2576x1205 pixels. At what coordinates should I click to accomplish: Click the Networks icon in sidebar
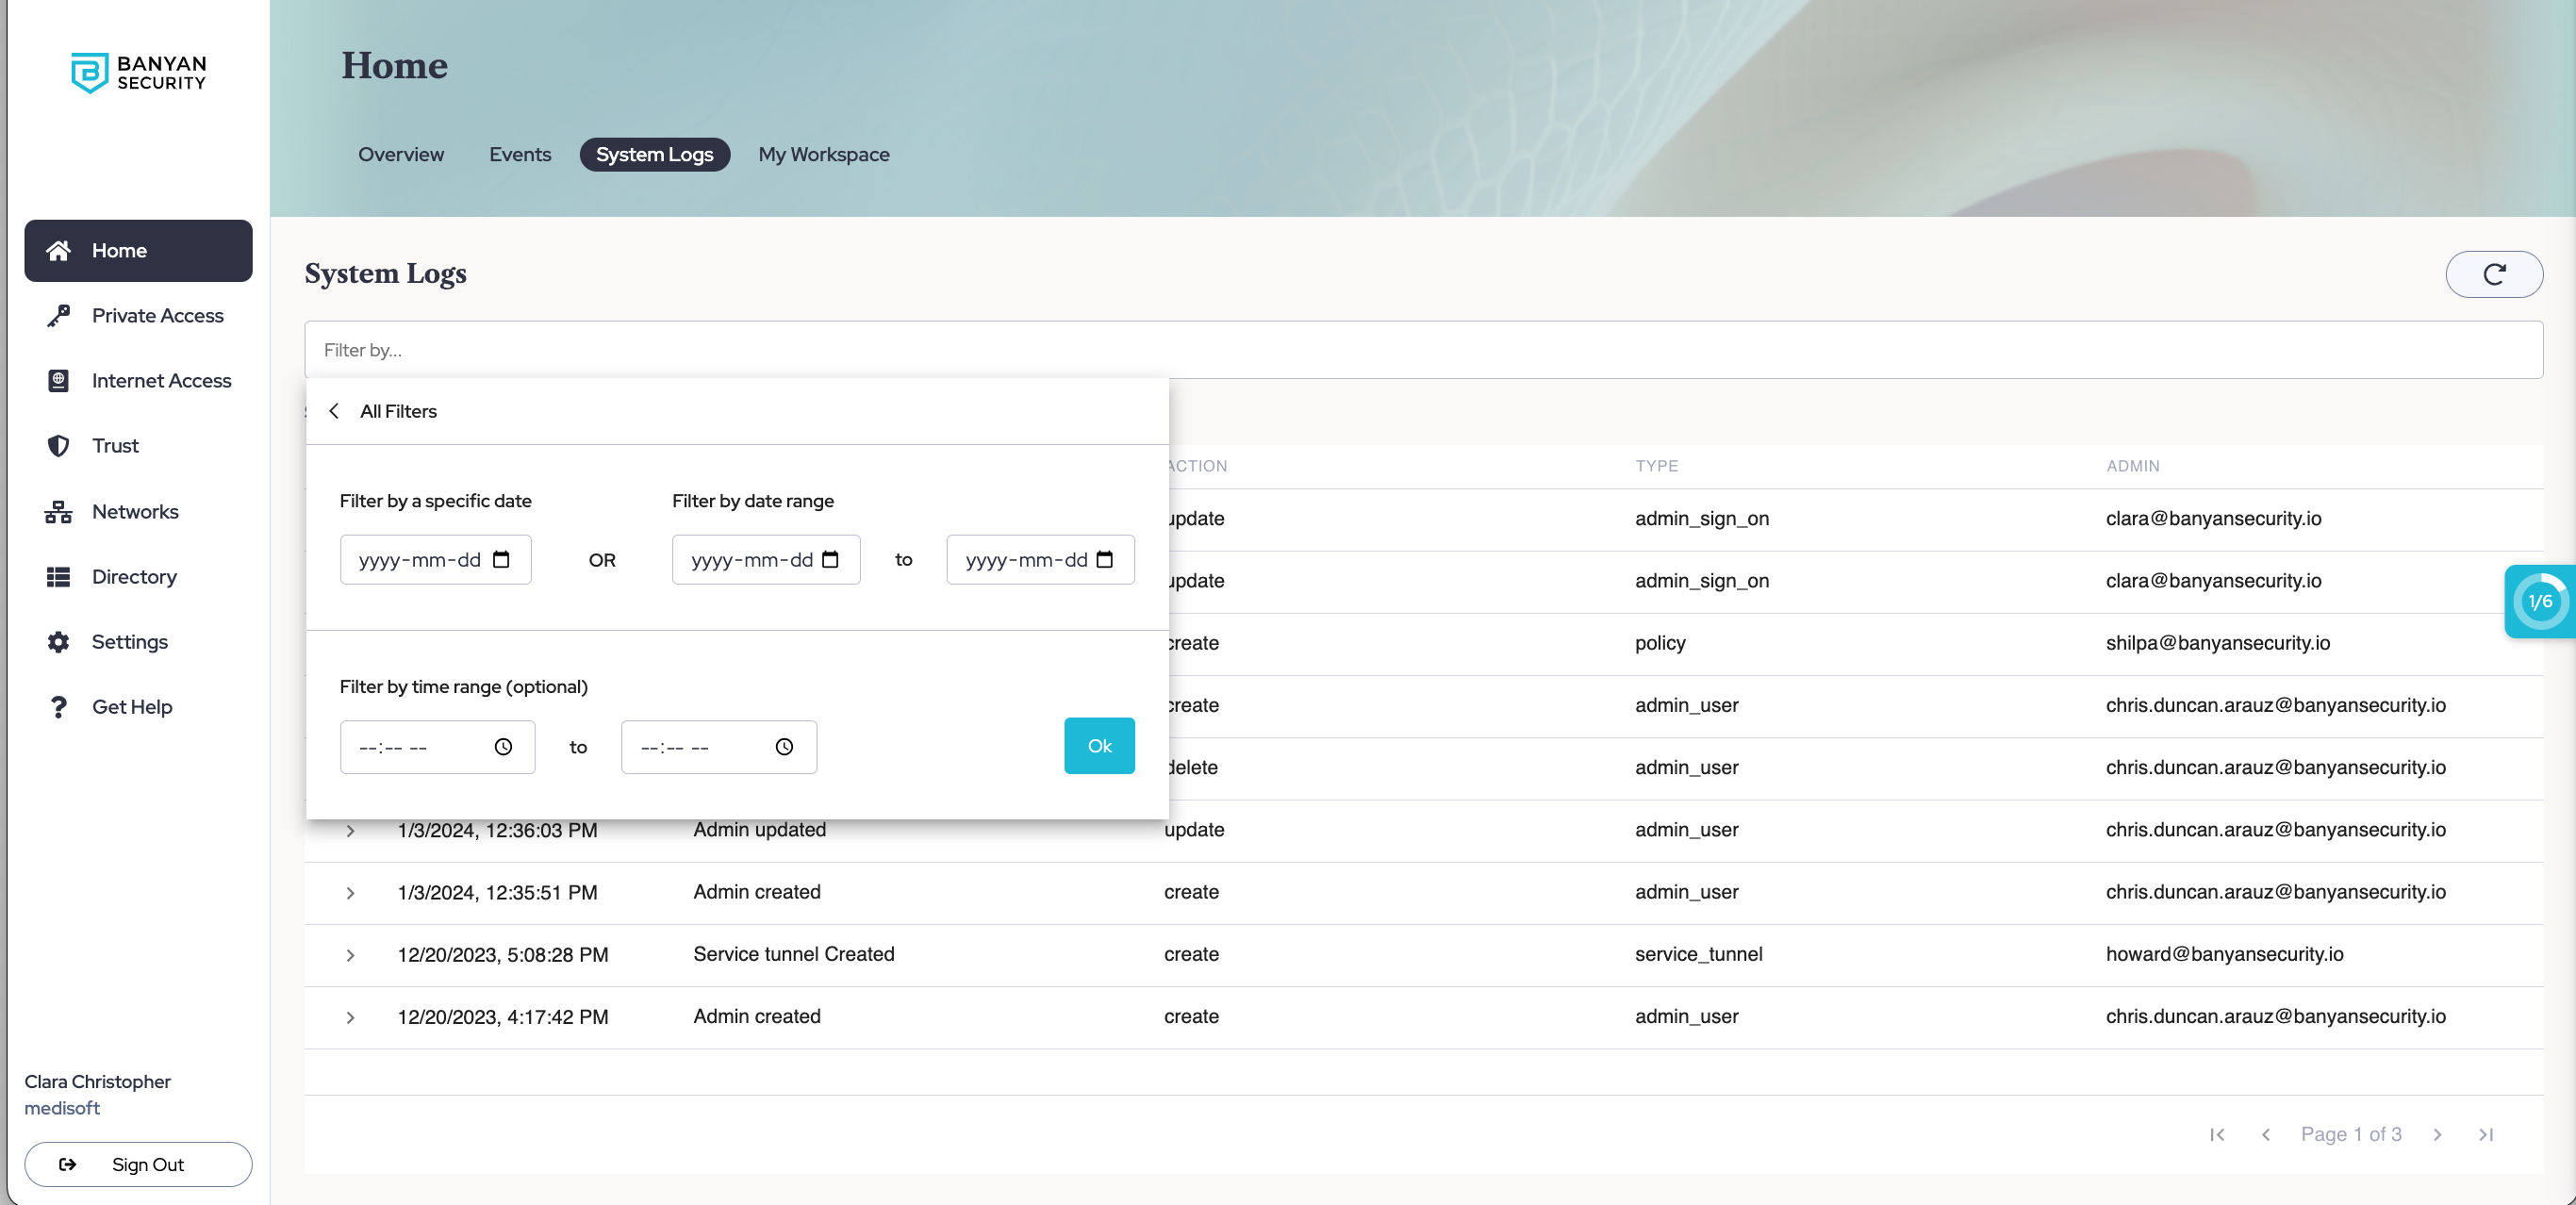[x=58, y=512]
